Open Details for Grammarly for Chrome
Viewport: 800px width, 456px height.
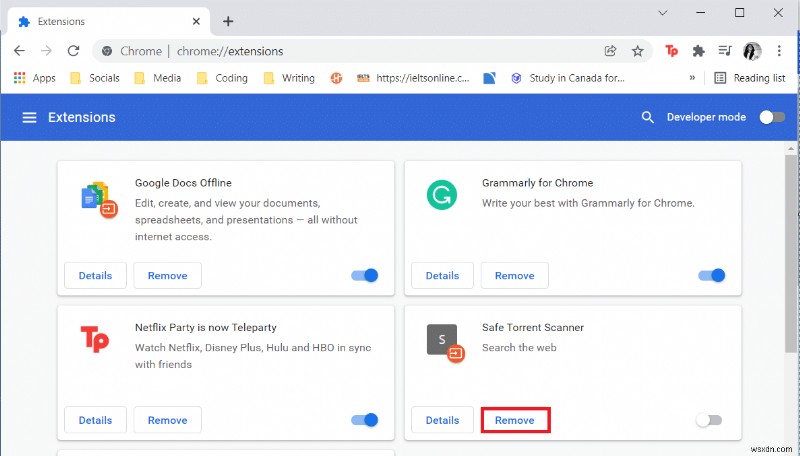click(x=442, y=275)
